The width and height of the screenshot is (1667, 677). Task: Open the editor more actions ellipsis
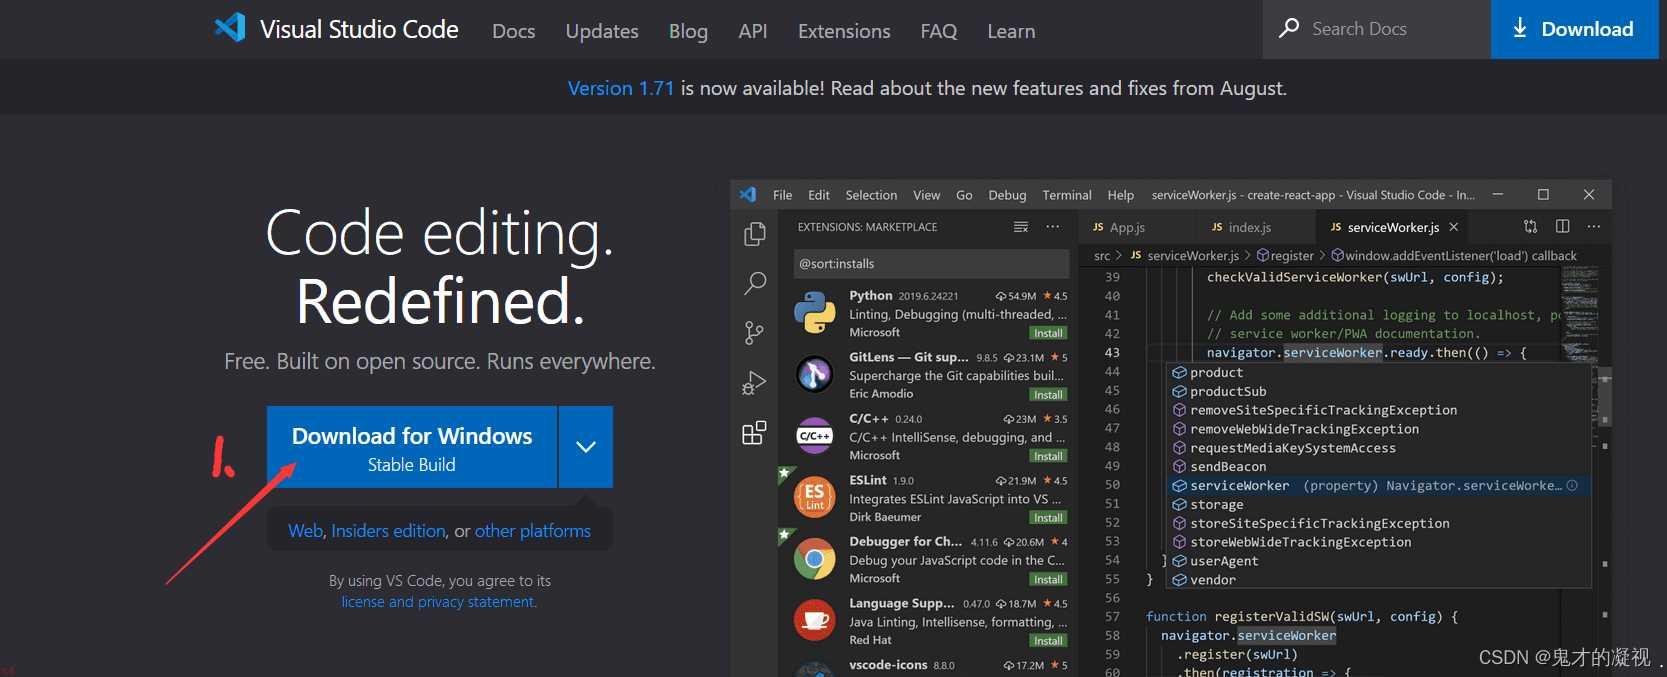1594,227
